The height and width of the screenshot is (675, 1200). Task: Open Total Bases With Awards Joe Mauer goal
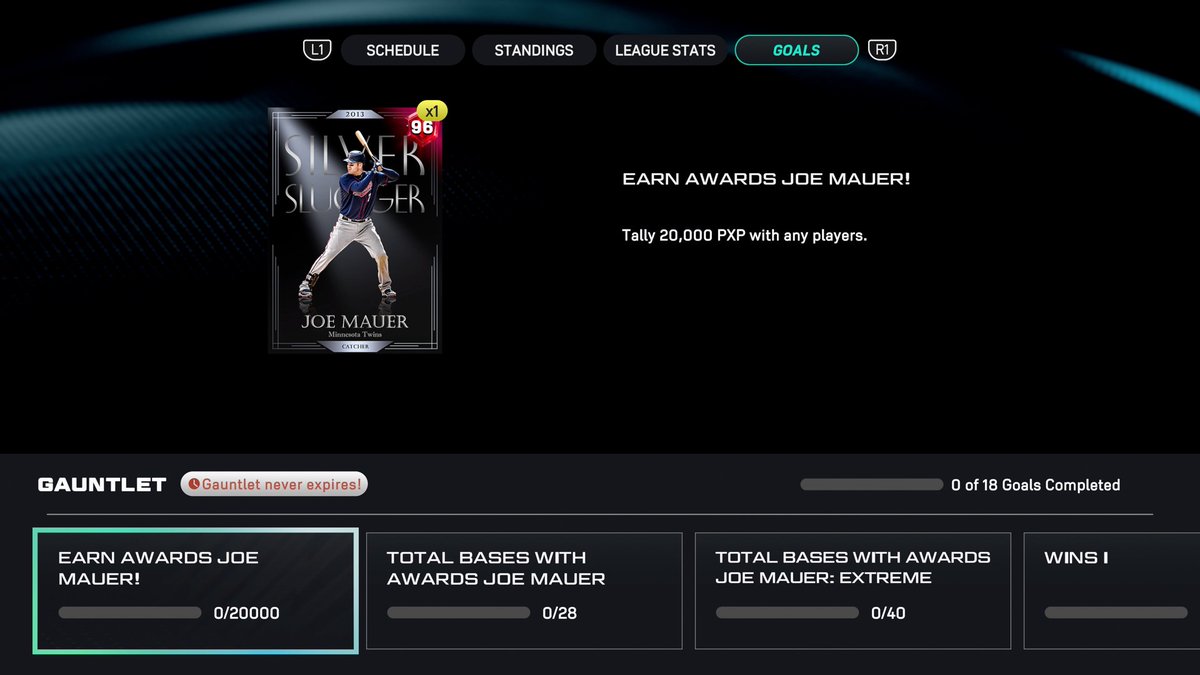pos(524,590)
